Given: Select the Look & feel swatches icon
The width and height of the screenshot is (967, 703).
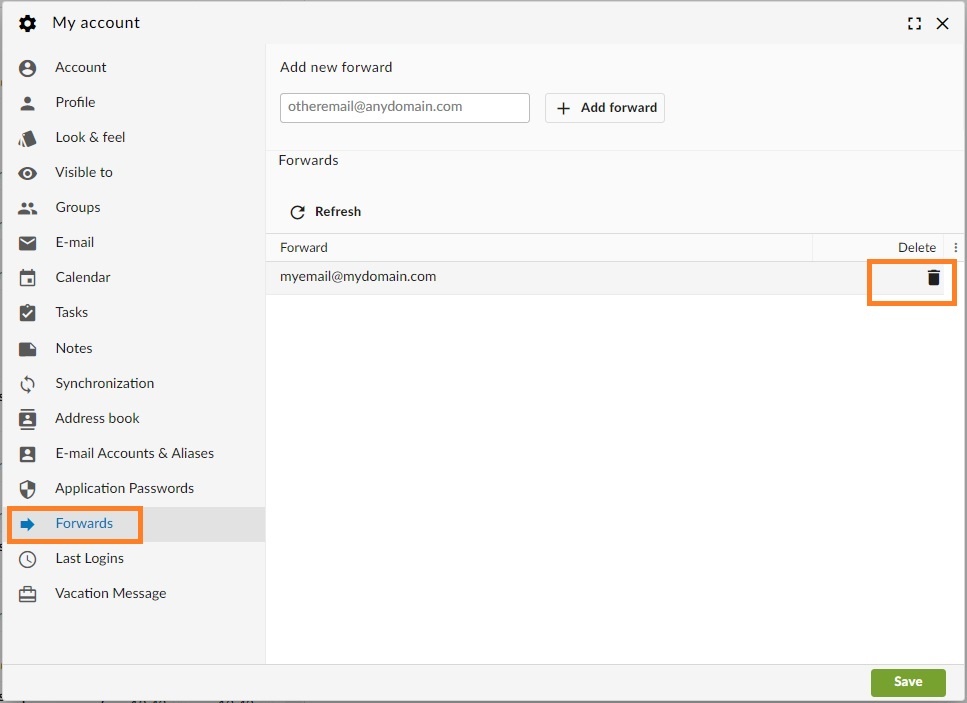Looking at the screenshot, I should pyautogui.click(x=27, y=138).
